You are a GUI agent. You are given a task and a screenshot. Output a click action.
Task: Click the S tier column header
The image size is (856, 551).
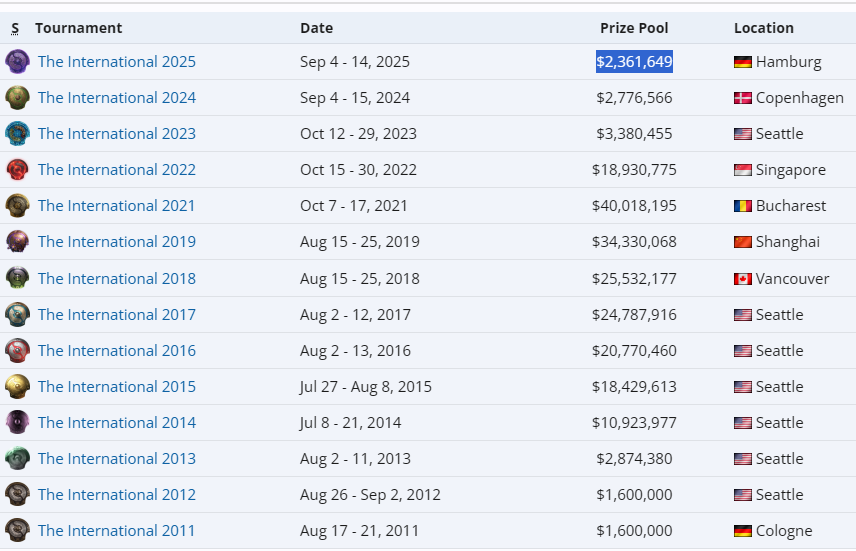pyautogui.click(x=15, y=28)
